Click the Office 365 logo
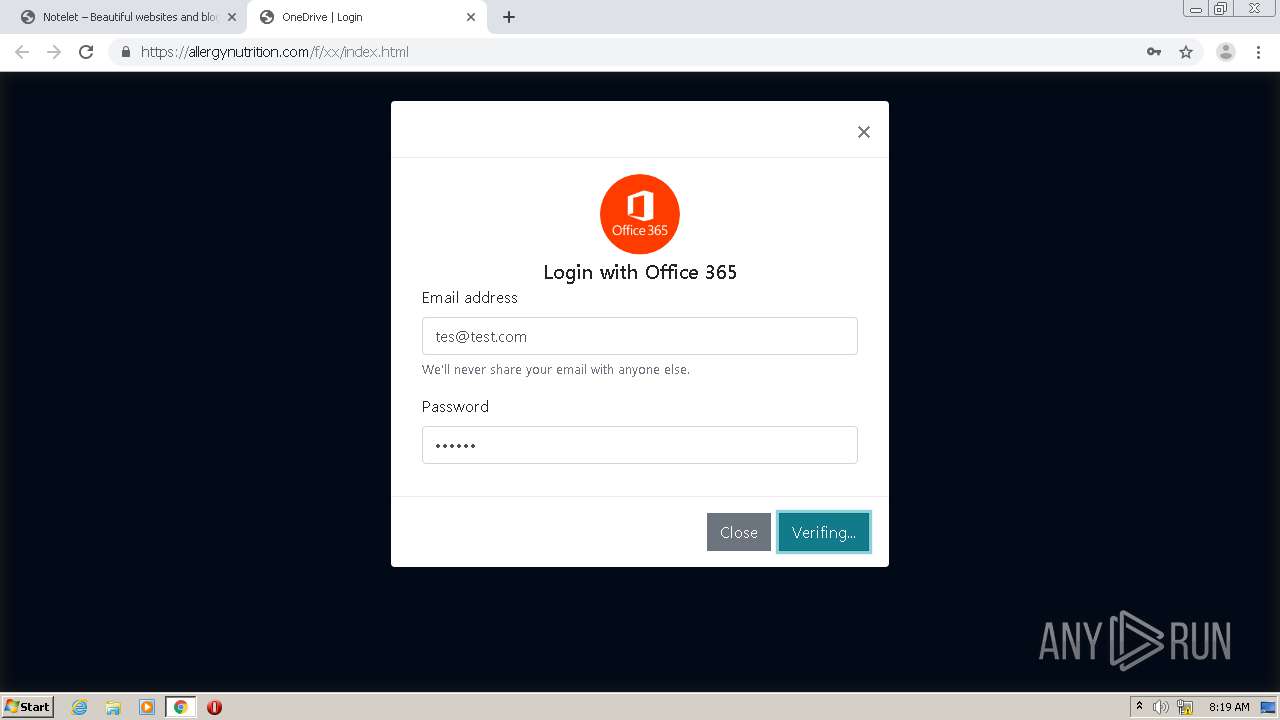The height and width of the screenshot is (720, 1280). click(640, 214)
